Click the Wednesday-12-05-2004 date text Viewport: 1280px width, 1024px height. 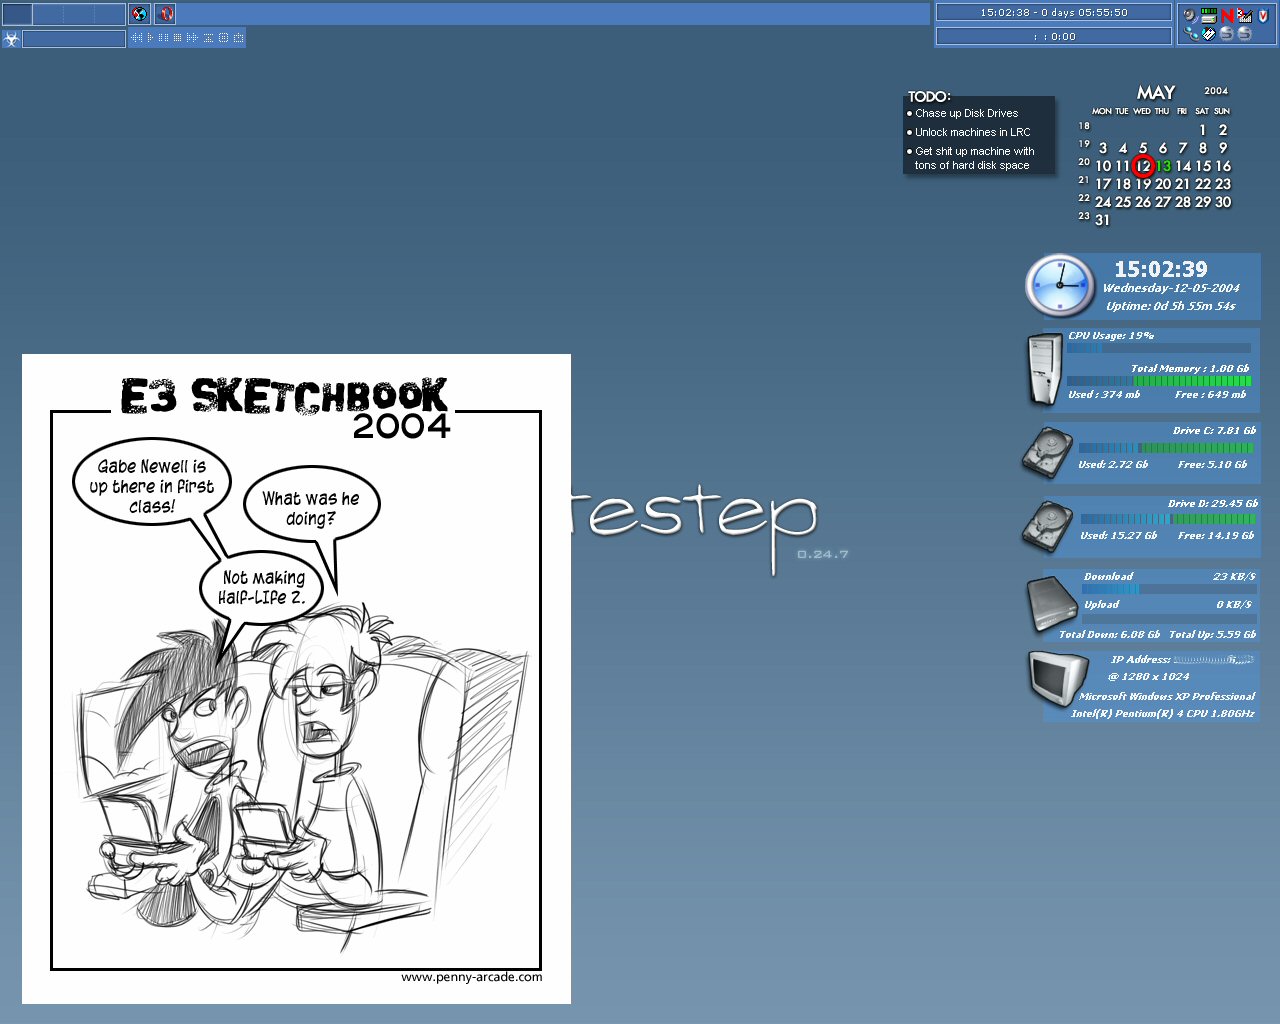click(1171, 288)
